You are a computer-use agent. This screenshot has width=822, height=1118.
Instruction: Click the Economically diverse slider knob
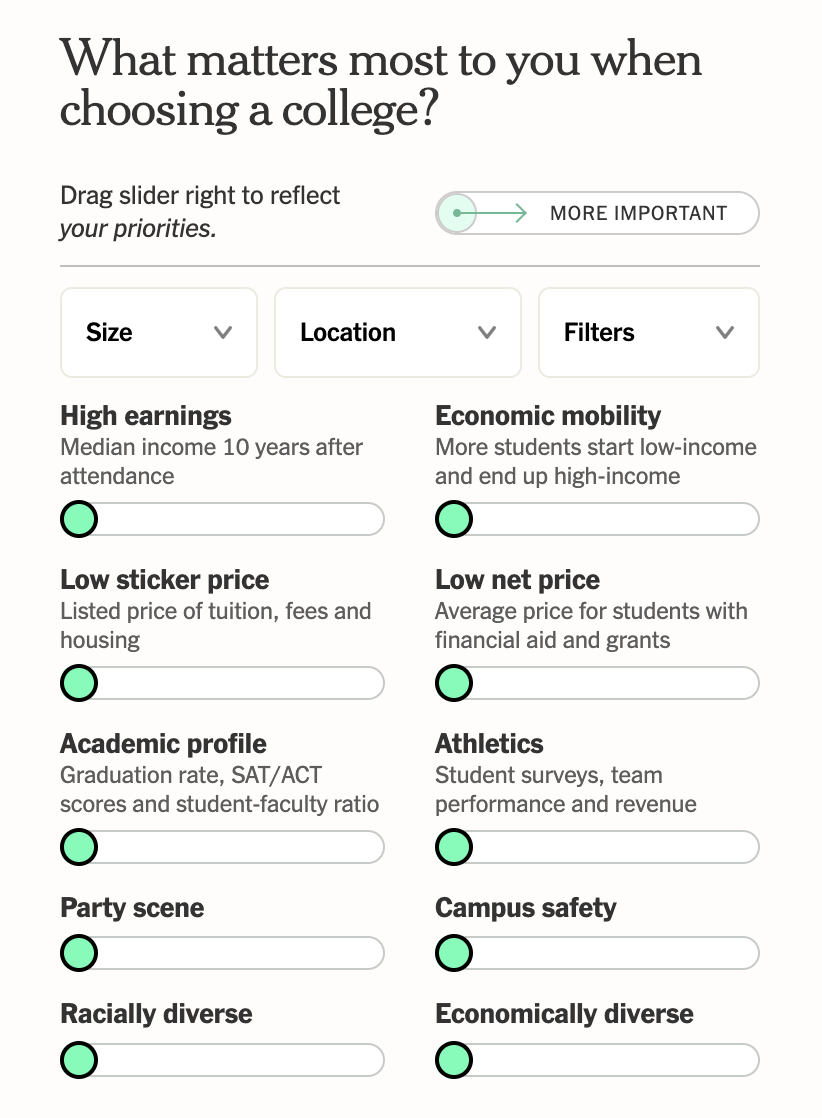coord(454,1059)
